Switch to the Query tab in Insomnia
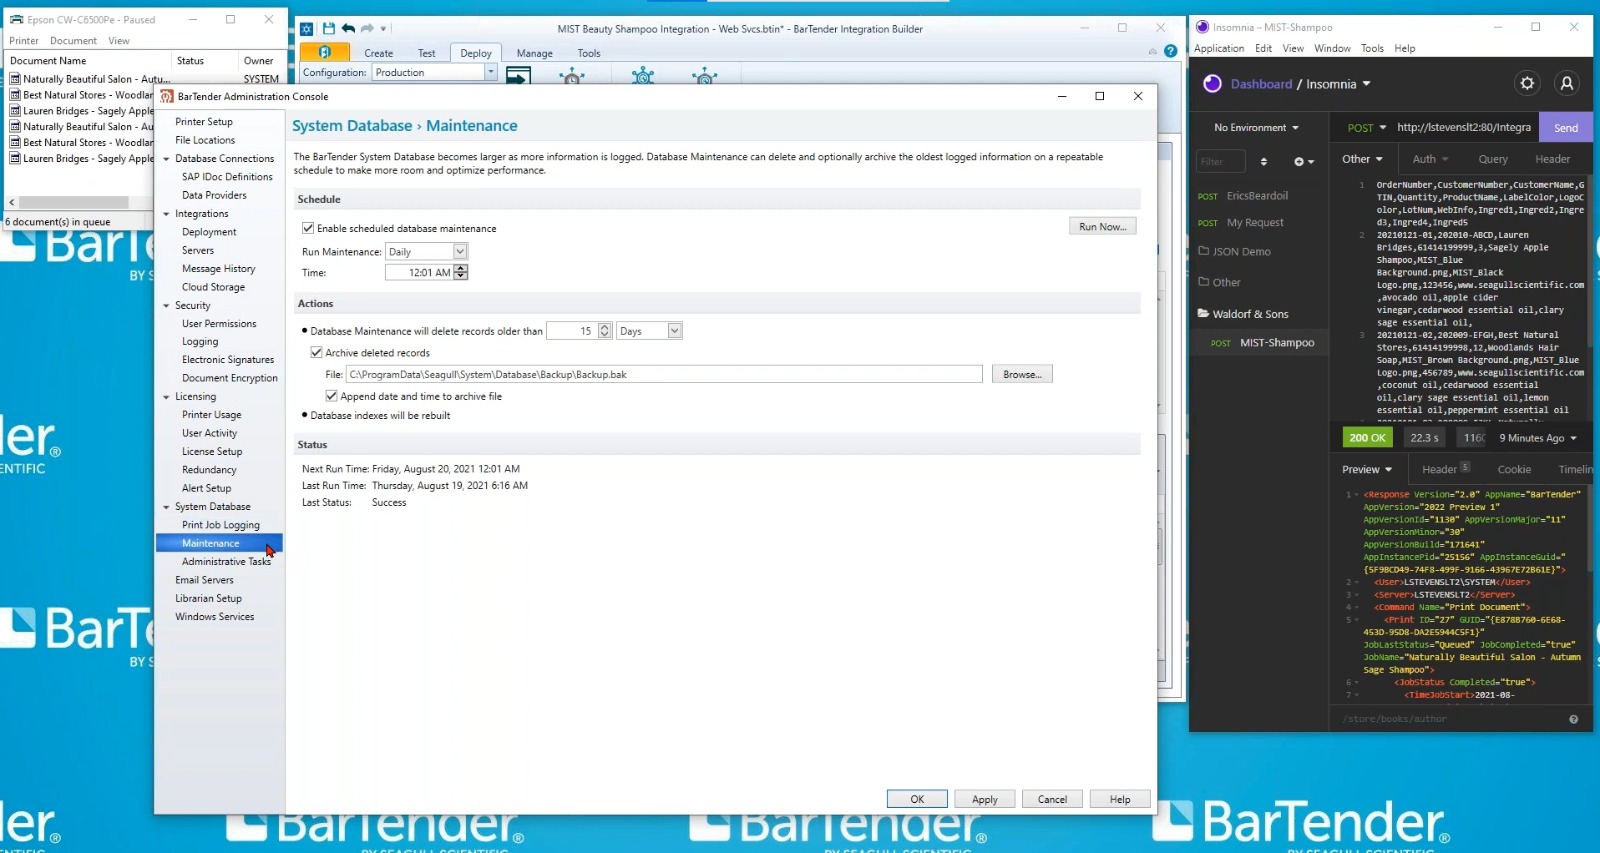The image size is (1600, 853). point(1493,159)
